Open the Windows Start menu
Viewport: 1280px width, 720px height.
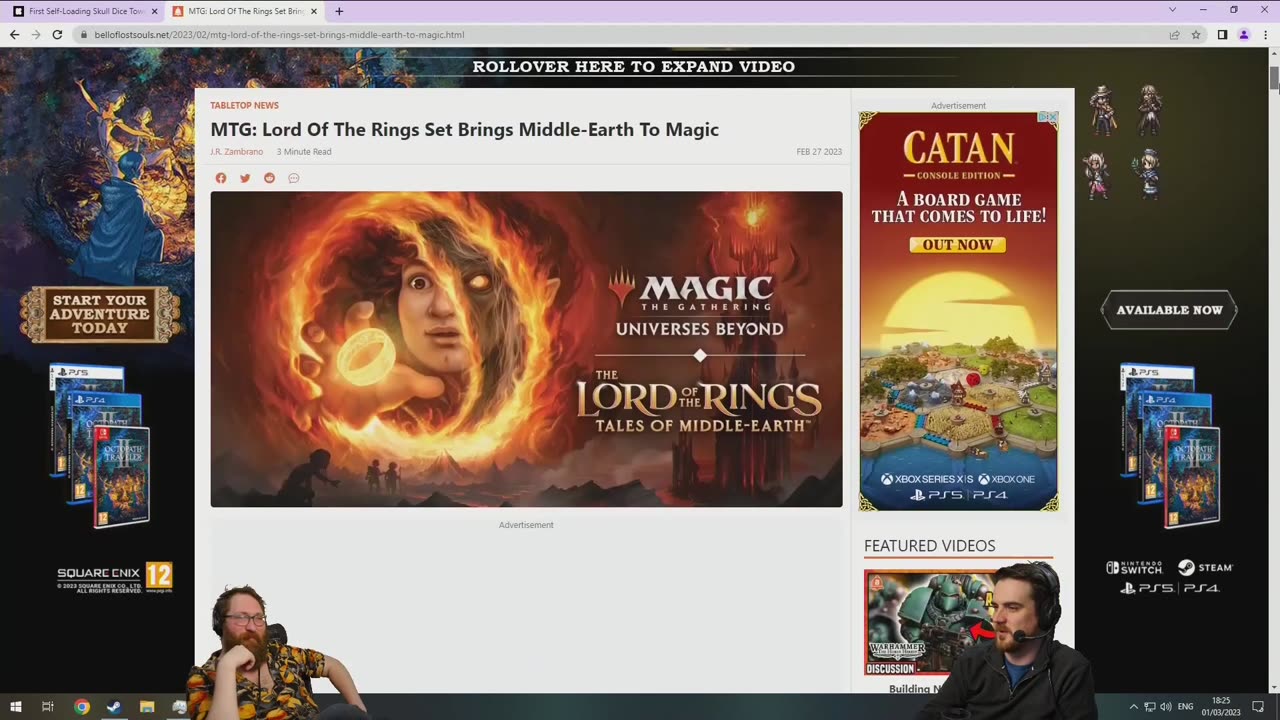pos(15,707)
